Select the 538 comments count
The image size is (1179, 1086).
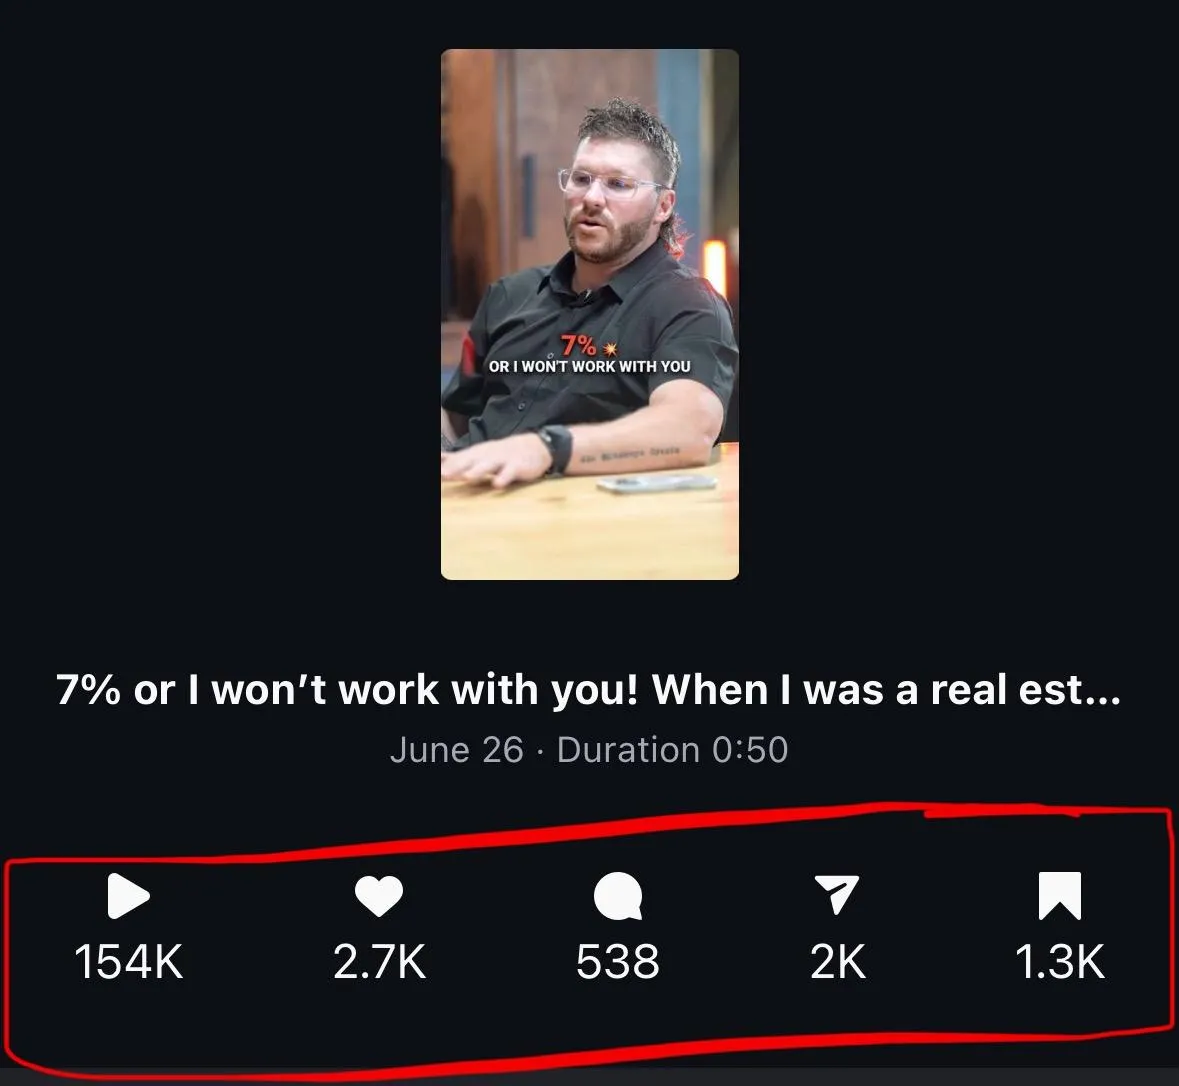[618, 961]
